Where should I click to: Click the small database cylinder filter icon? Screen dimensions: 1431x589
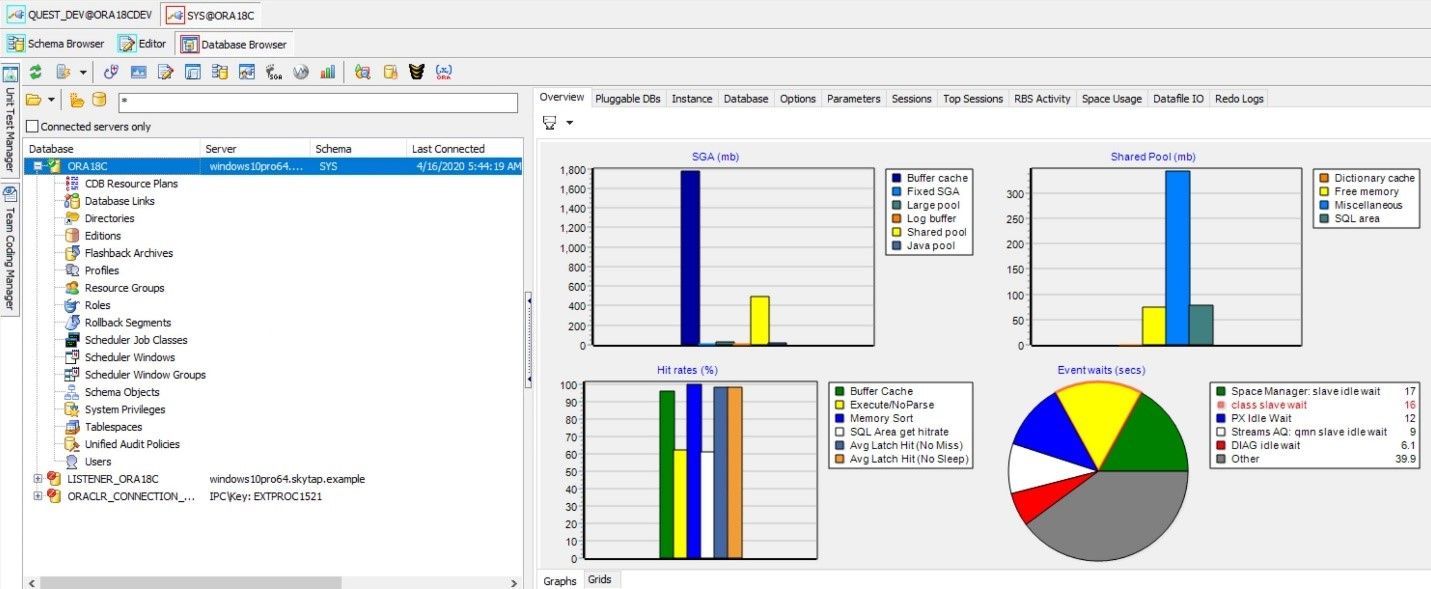99,100
